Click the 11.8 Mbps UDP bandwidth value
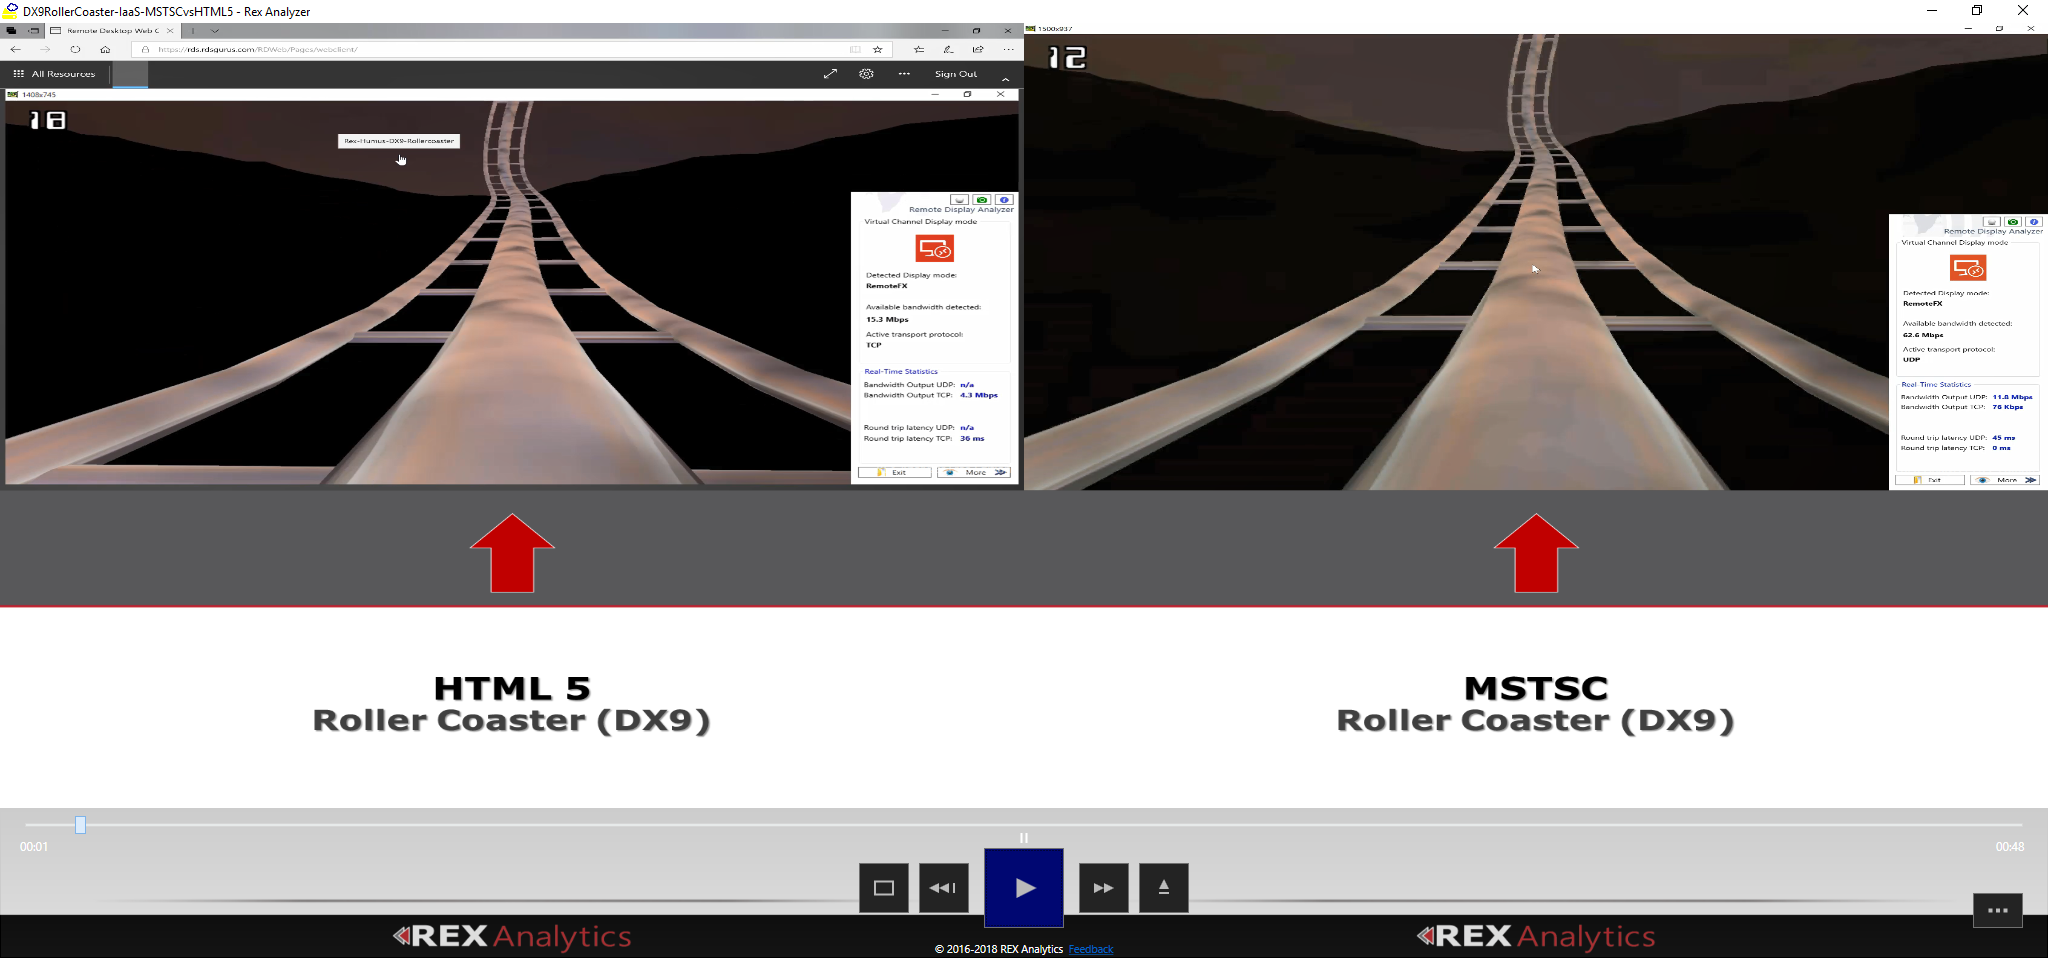Image resolution: width=2048 pixels, height=958 pixels. point(2012,397)
